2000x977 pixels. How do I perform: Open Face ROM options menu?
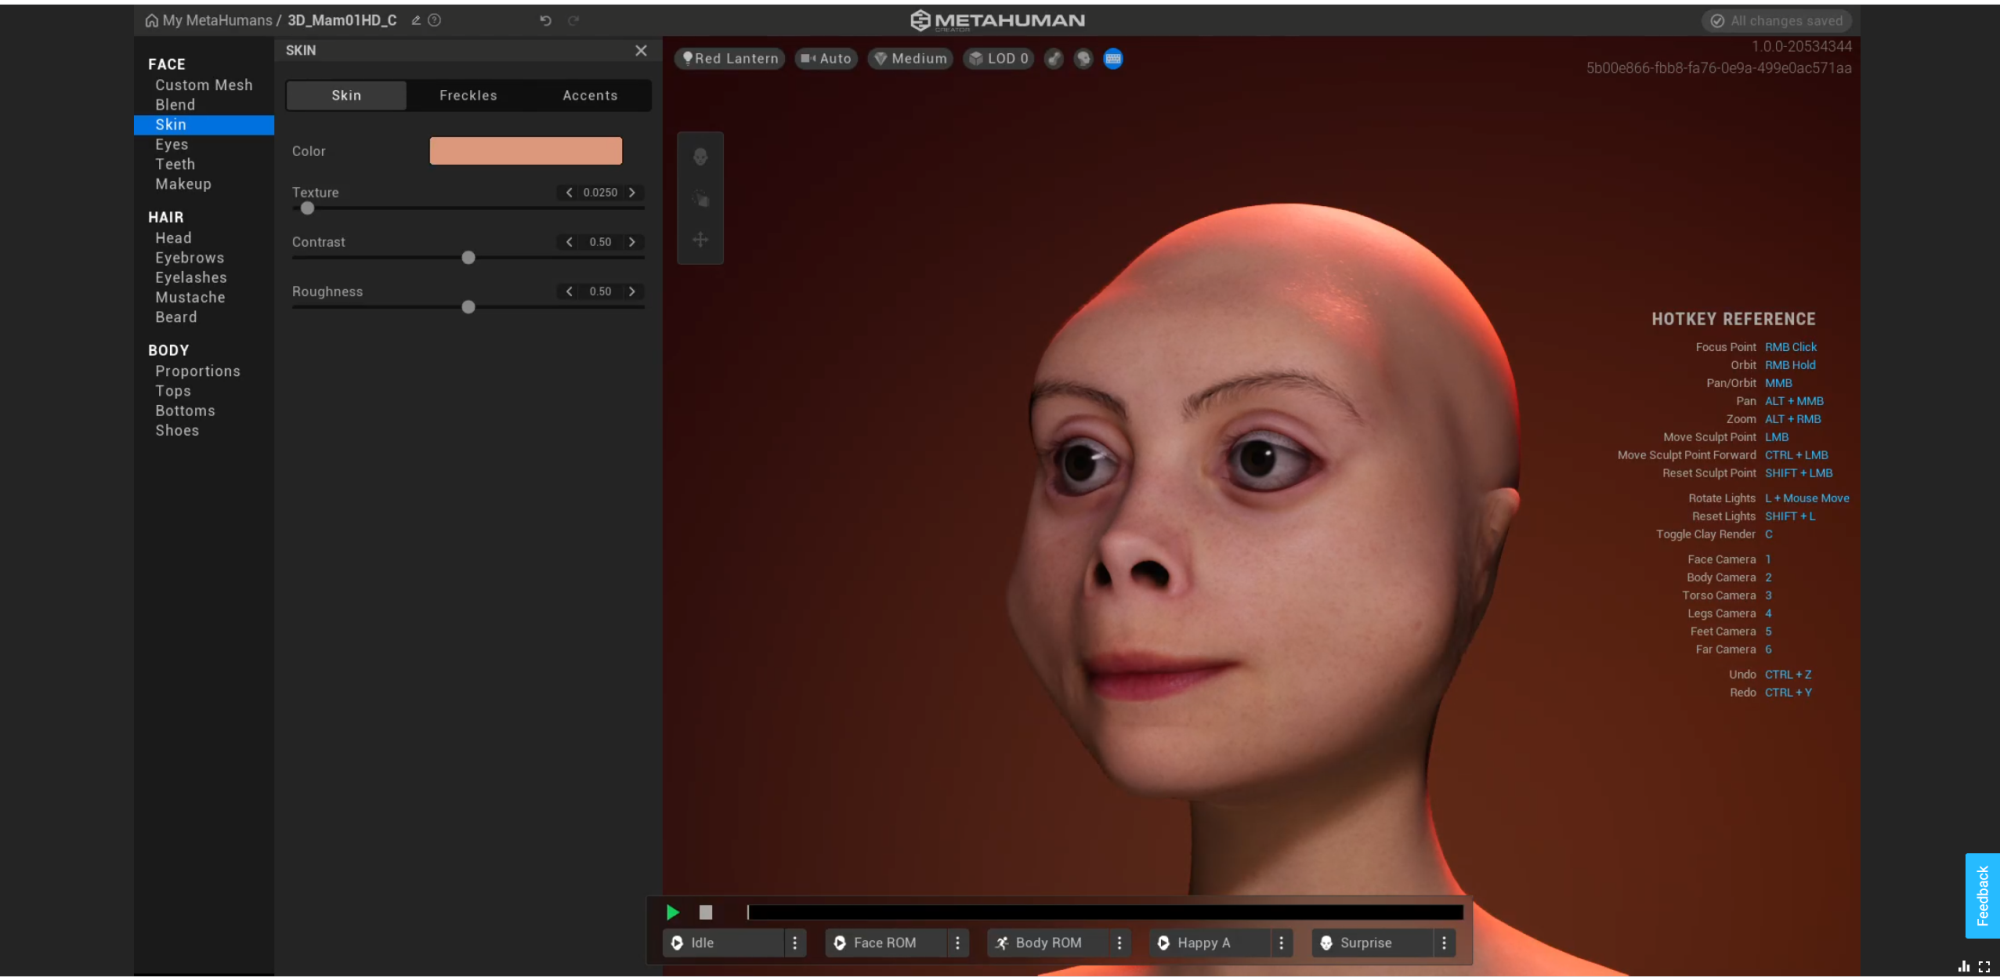click(x=957, y=943)
